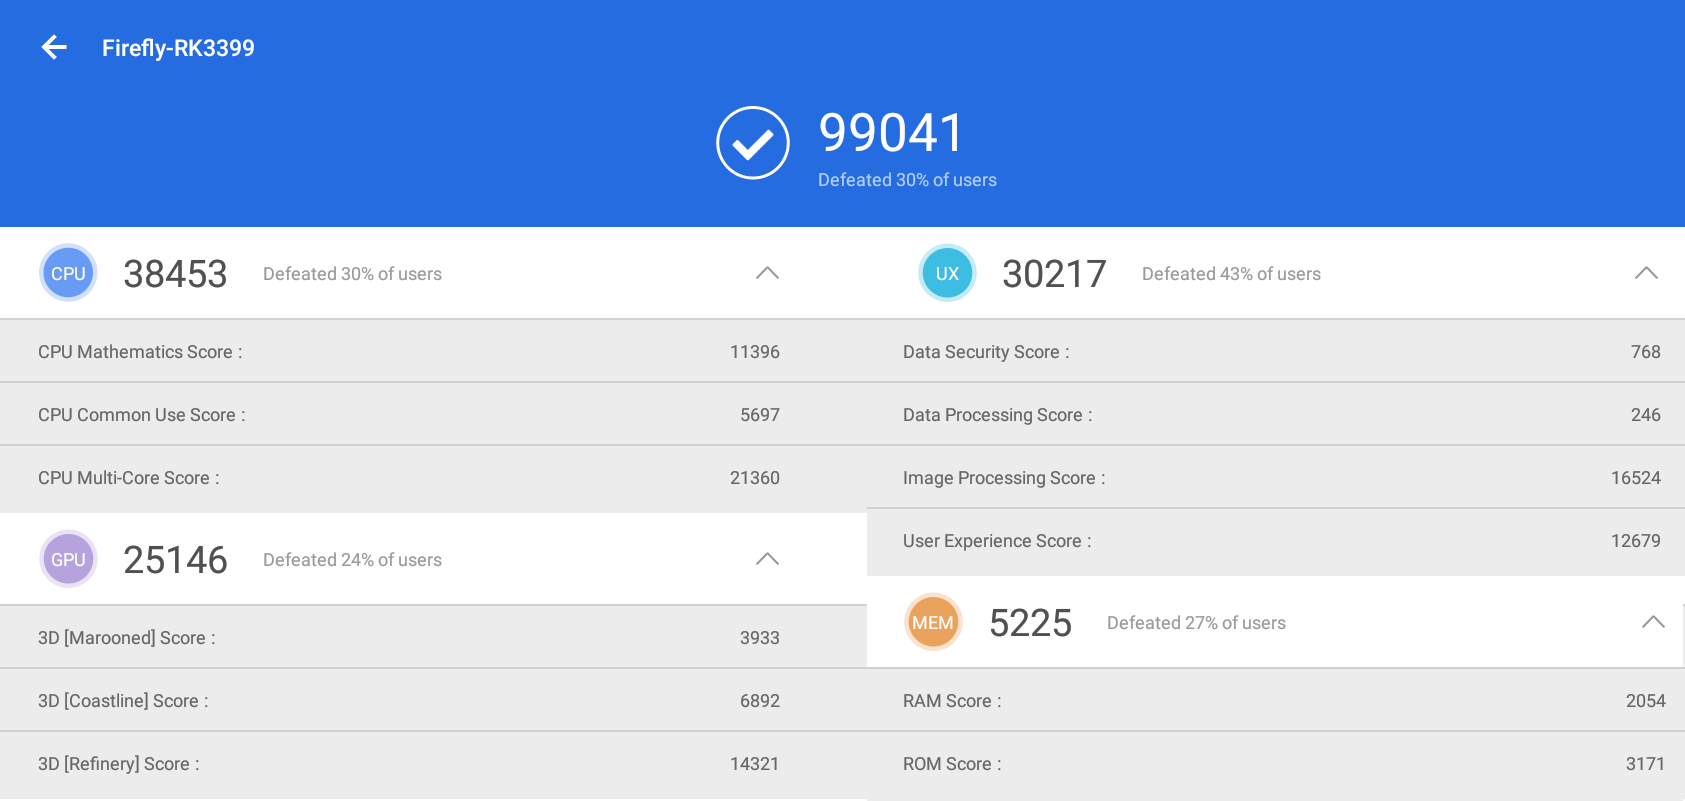Select the ROM Score label
Viewport: 1685px width, 801px height.
[x=952, y=764]
